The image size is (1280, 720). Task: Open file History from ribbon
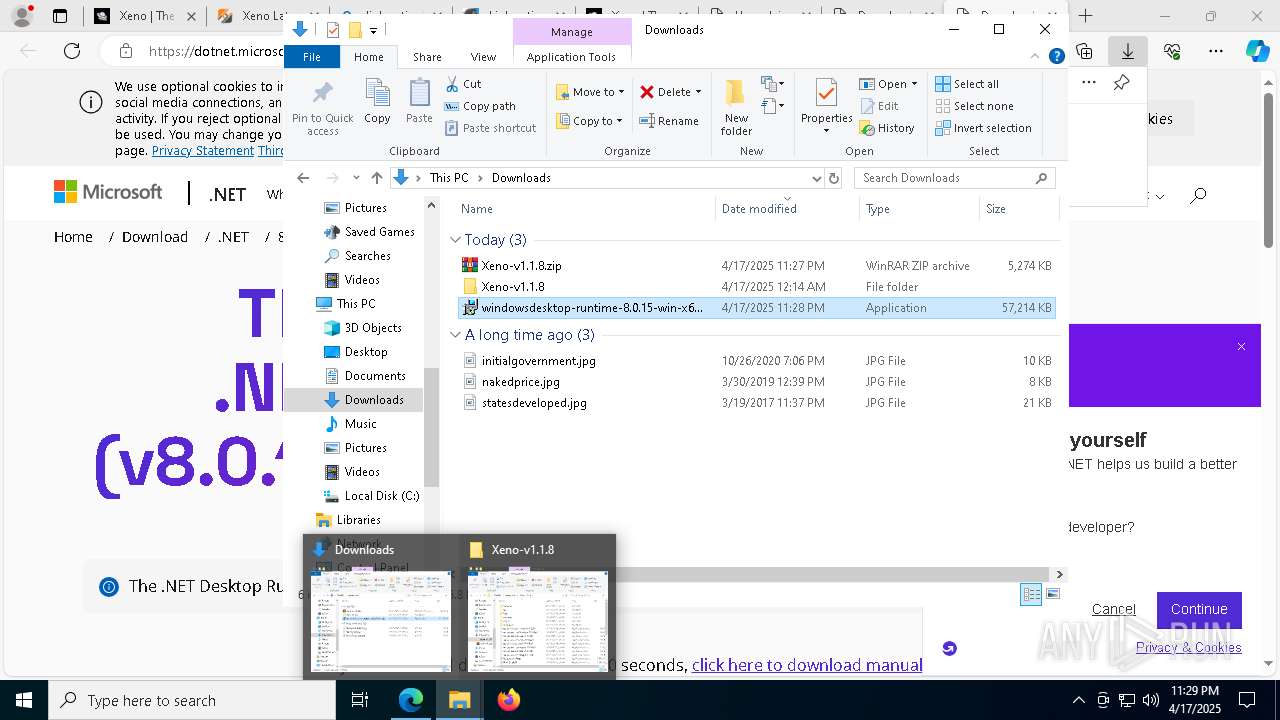(x=886, y=128)
